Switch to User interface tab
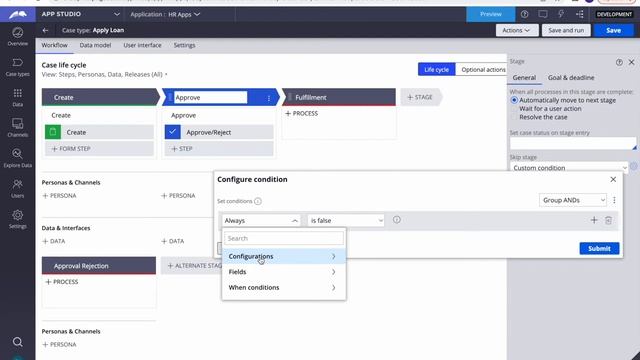The height and width of the screenshot is (360, 640). click(142, 45)
